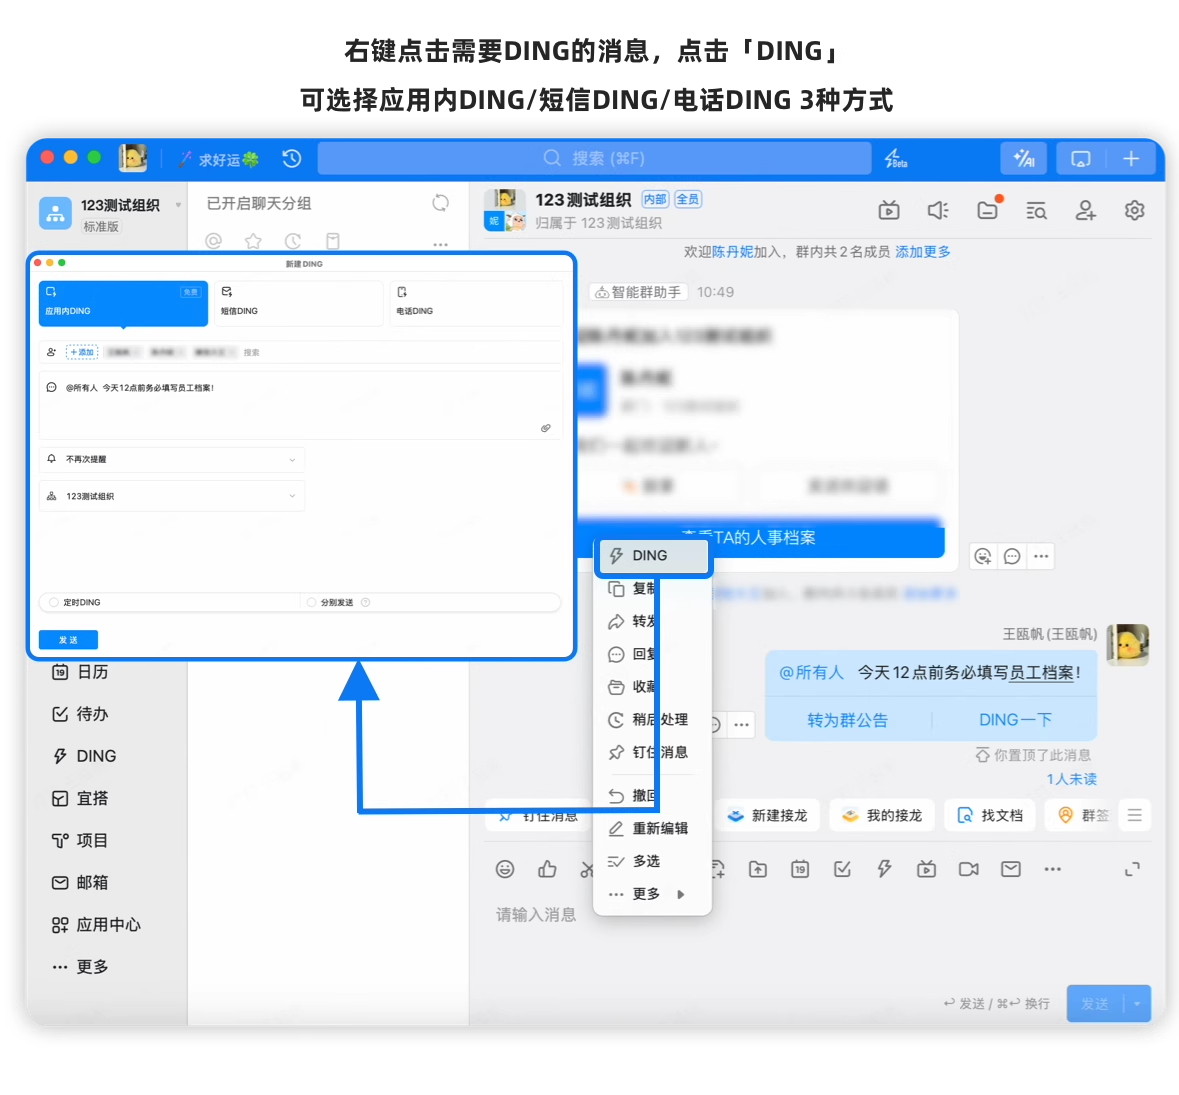Viewport: 1179px width, 1095px height.
Task: Click the lightning Beta icon beside search bar
Action: (x=895, y=159)
